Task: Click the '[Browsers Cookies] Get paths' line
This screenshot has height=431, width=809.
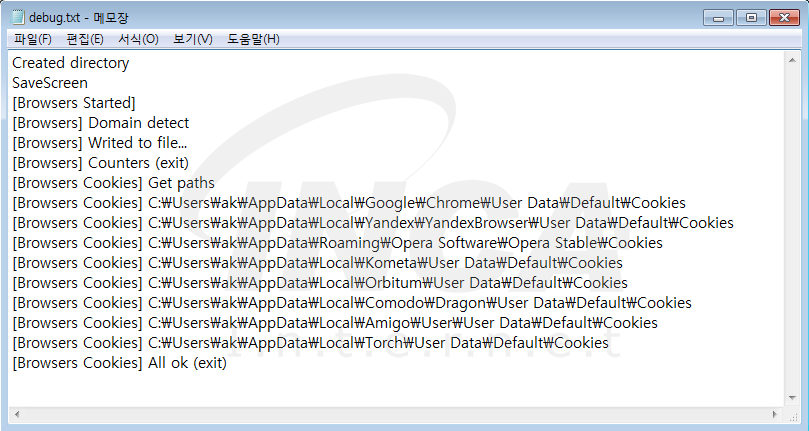Action: click(x=114, y=183)
